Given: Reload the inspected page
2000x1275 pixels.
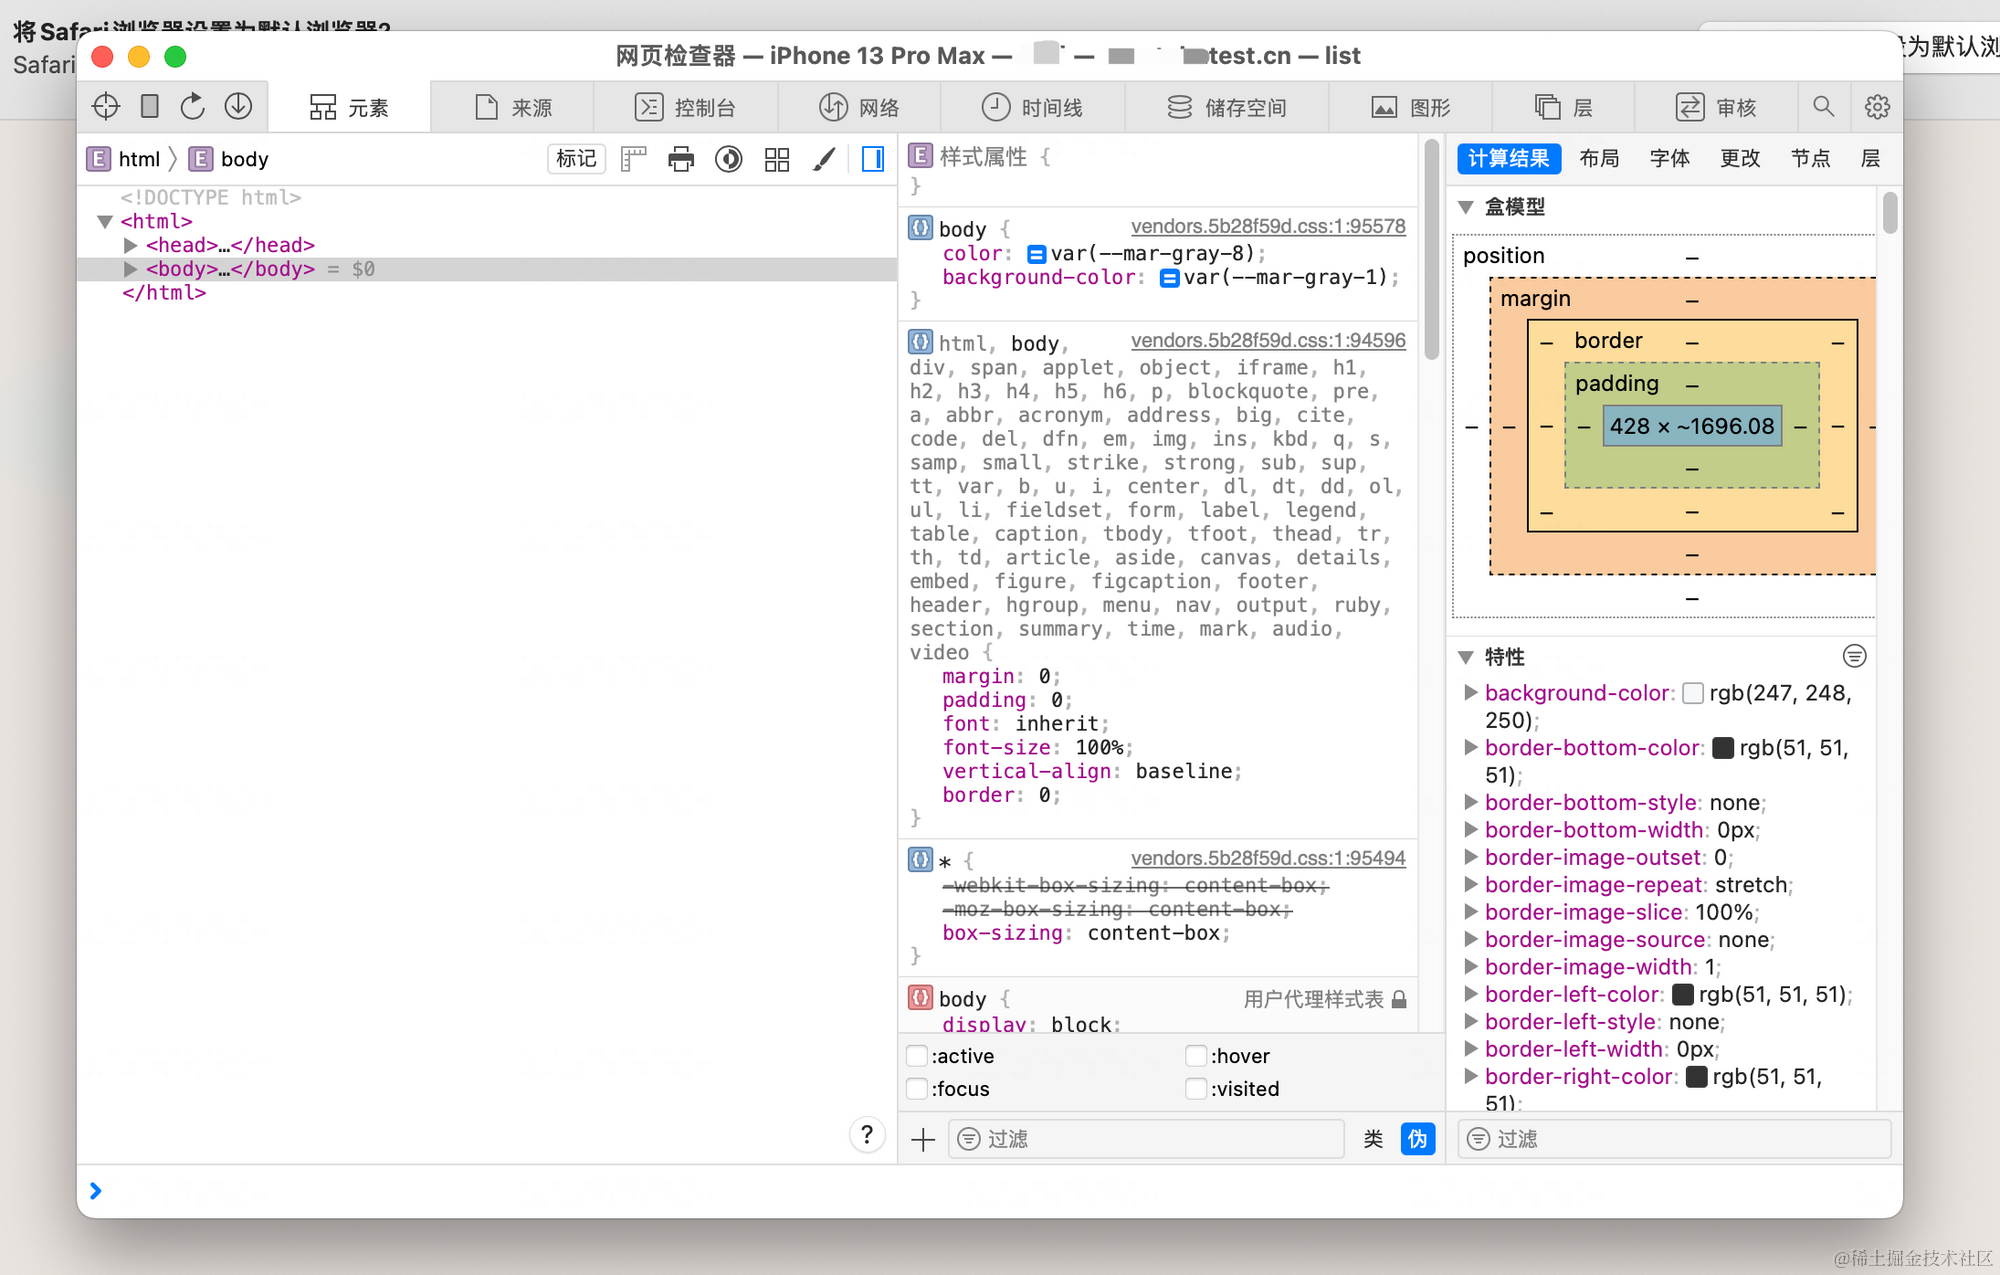Looking at the screenshot, I should [x=192, y=106].
